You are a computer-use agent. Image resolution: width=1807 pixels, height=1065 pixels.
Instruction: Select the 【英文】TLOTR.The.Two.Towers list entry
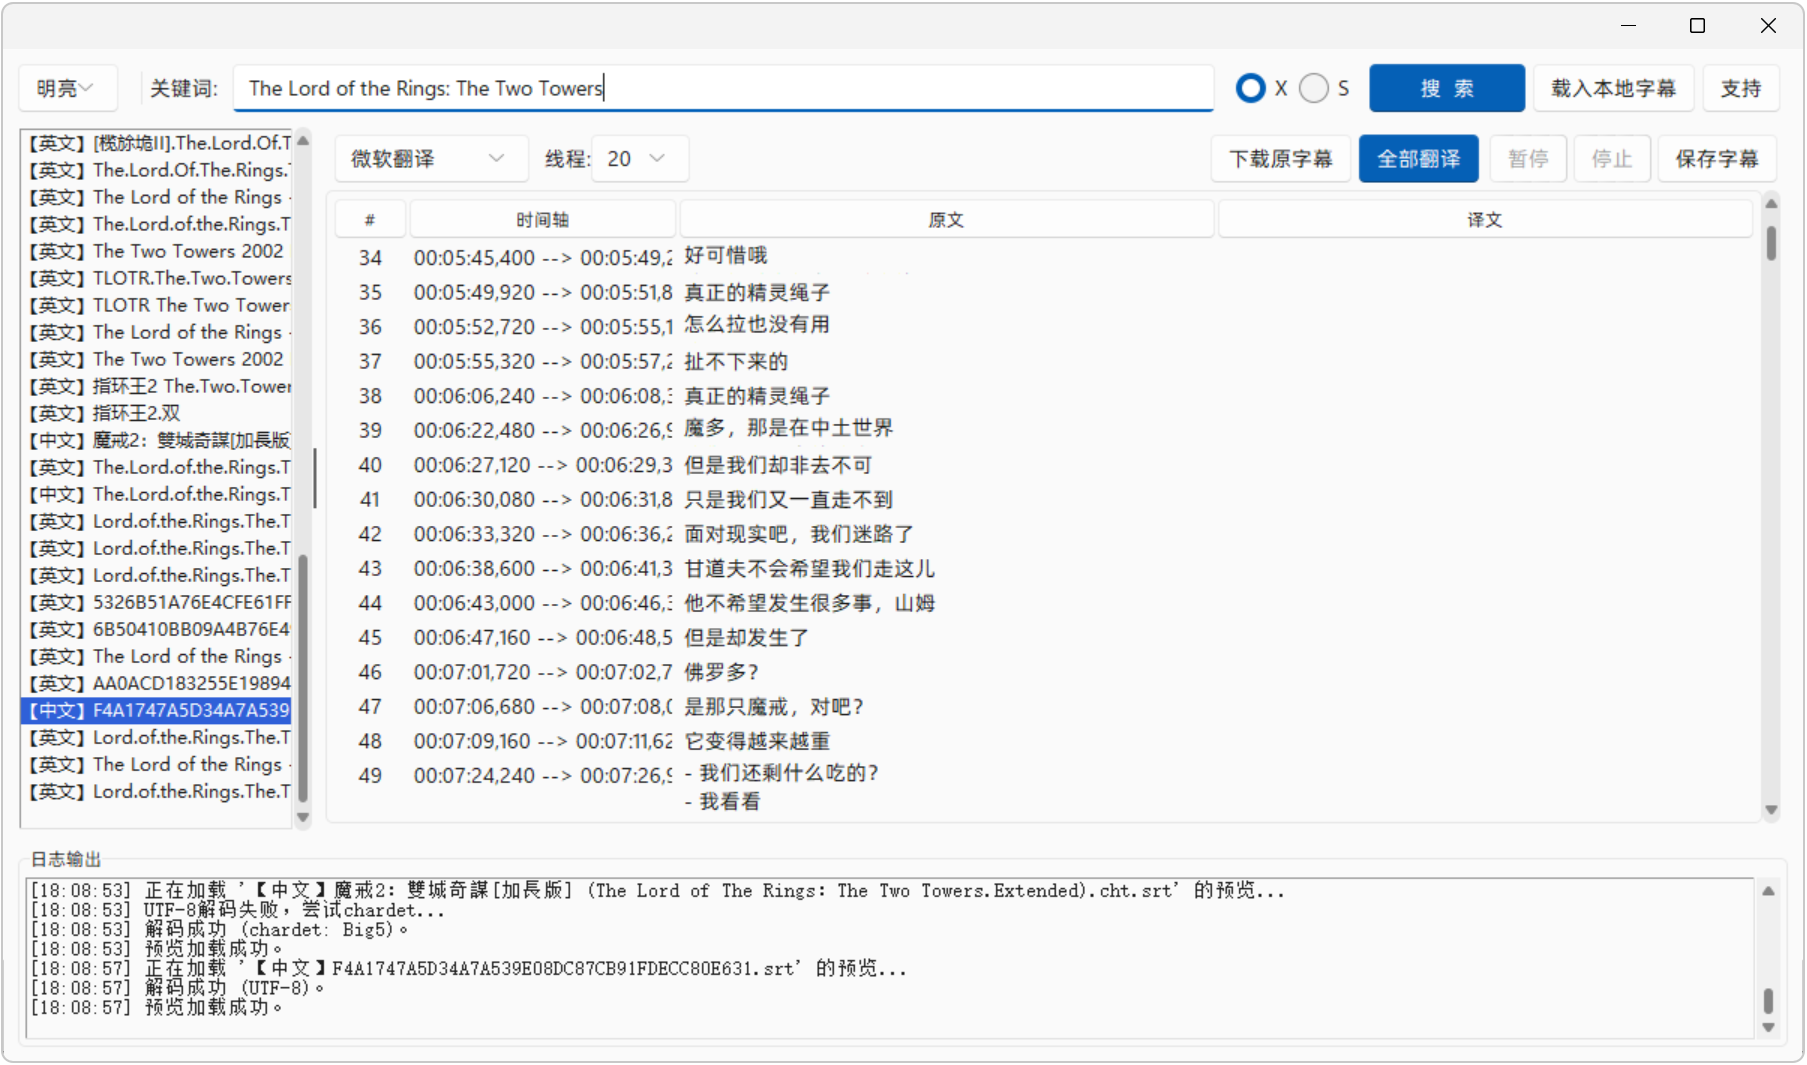point(157,278)
